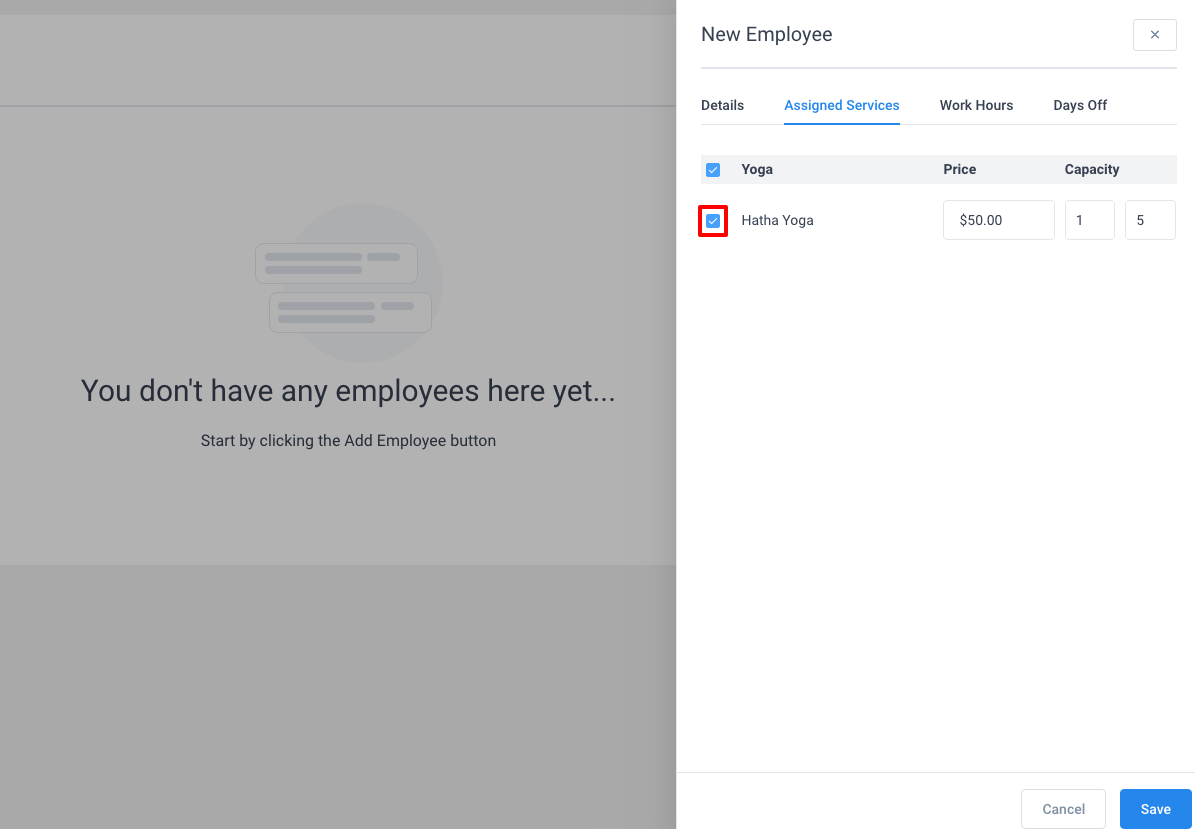1195x829 pixels.
Task: Select the Assigned Services tab
Action: click(841, 105)
